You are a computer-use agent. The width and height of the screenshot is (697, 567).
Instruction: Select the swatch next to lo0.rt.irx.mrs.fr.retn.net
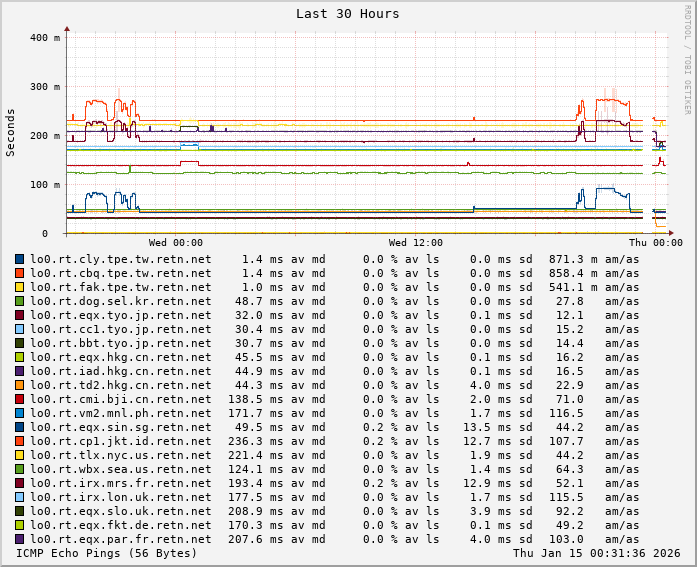coord(19,483)
